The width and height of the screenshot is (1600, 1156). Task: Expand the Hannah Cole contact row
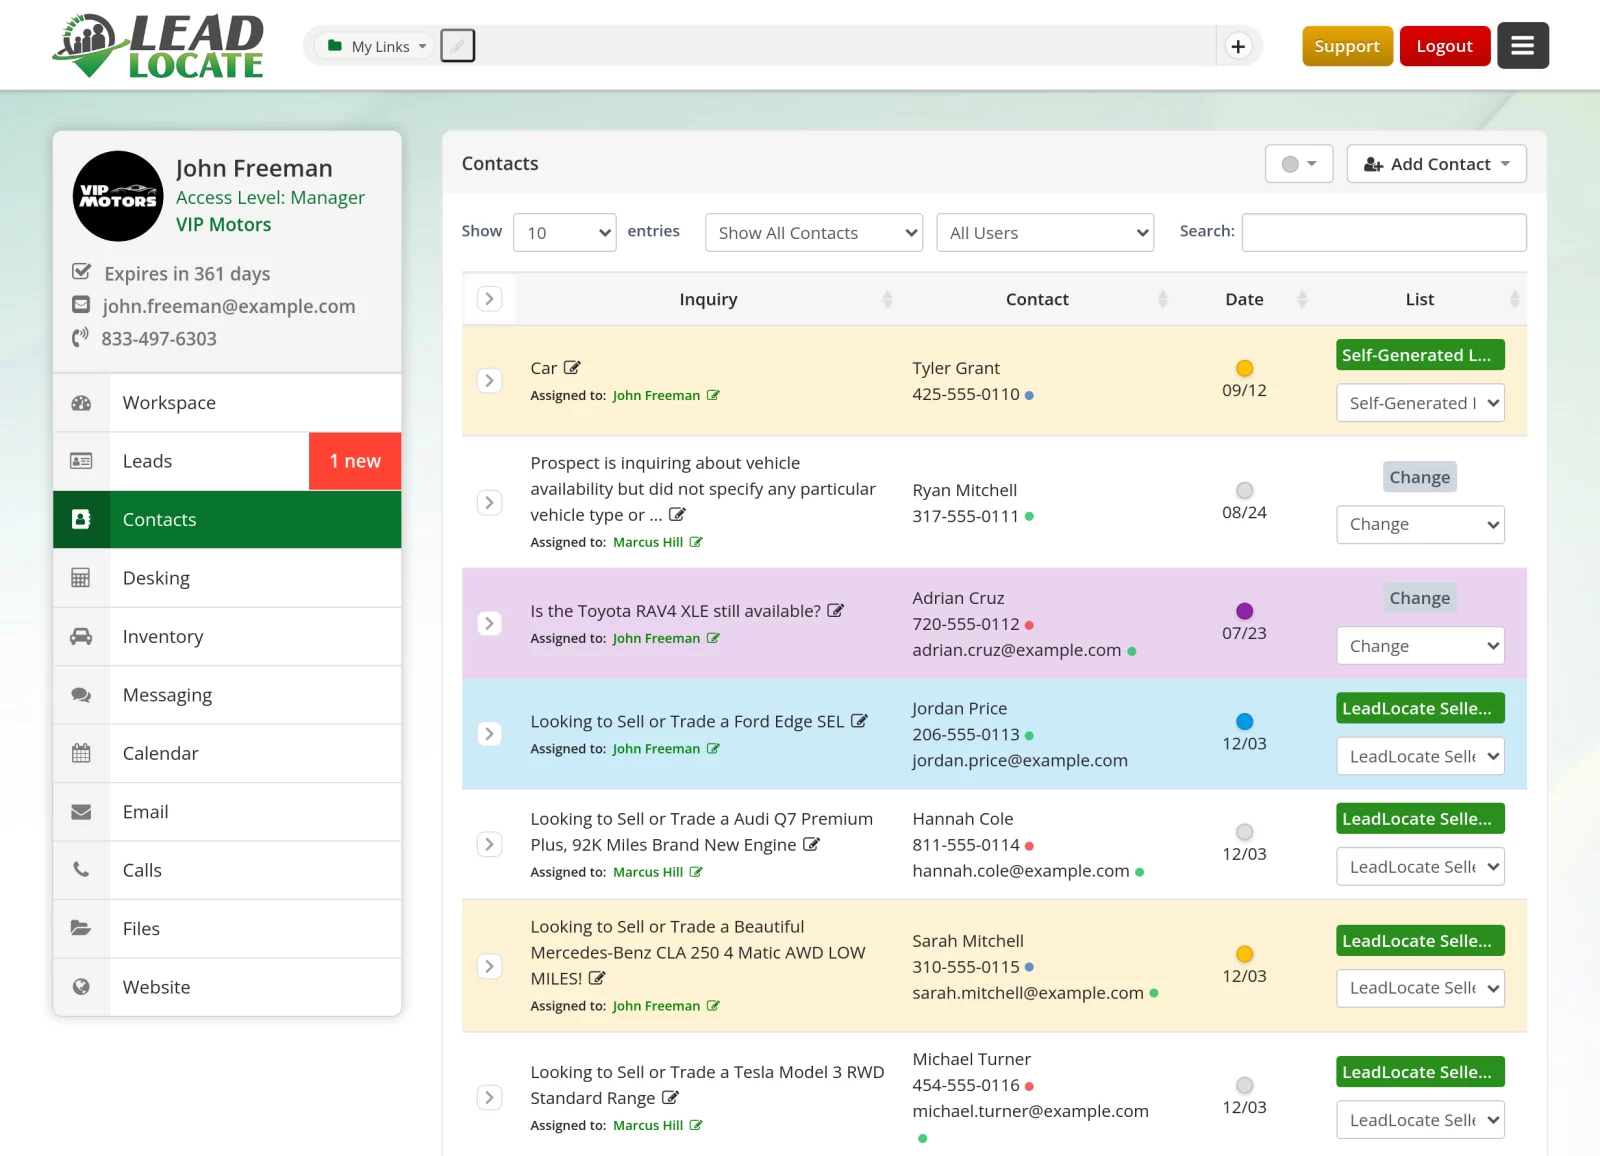[489, 844]
